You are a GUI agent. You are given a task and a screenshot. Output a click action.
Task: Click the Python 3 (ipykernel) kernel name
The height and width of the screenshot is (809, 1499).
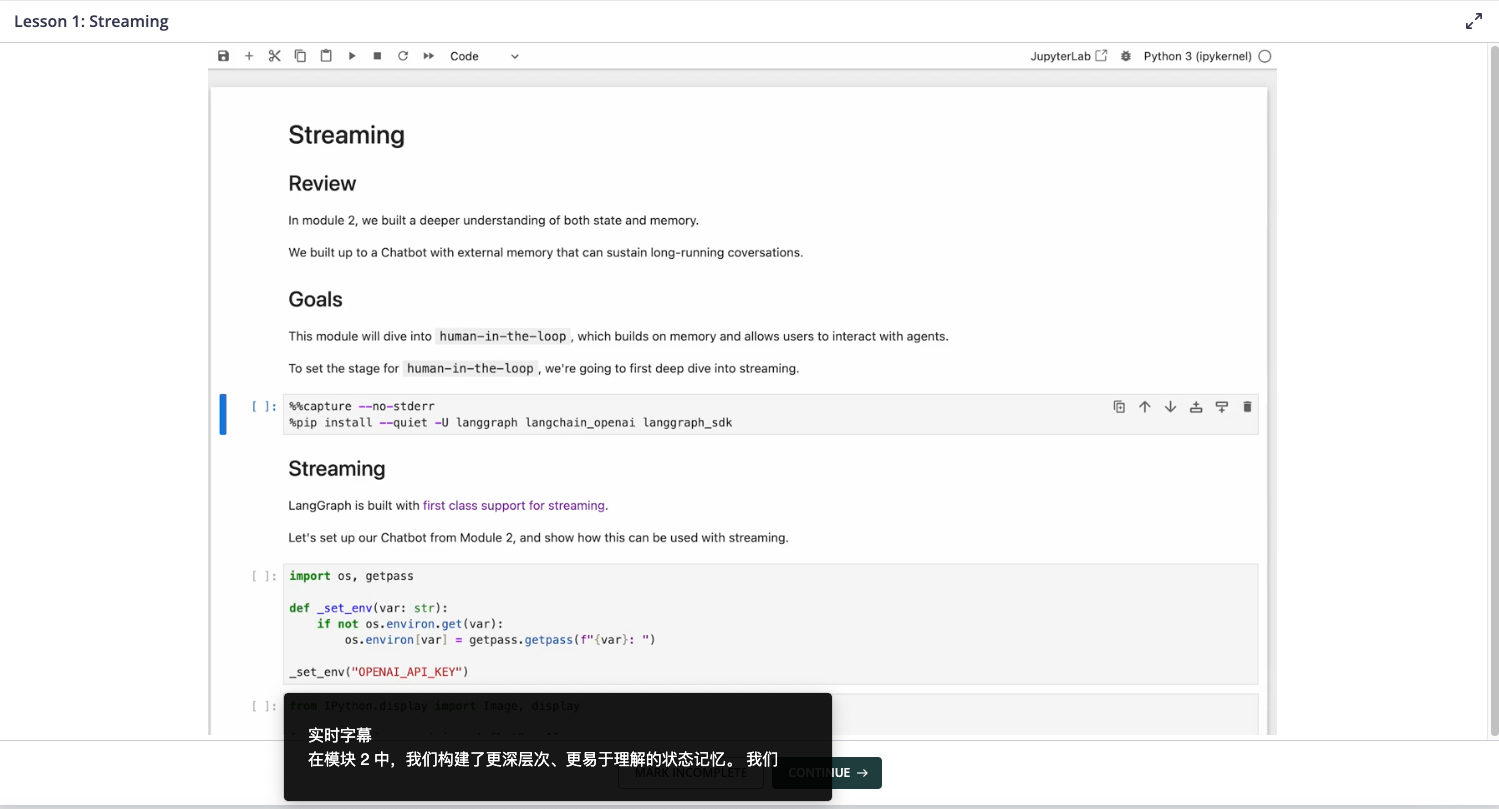1197,56
